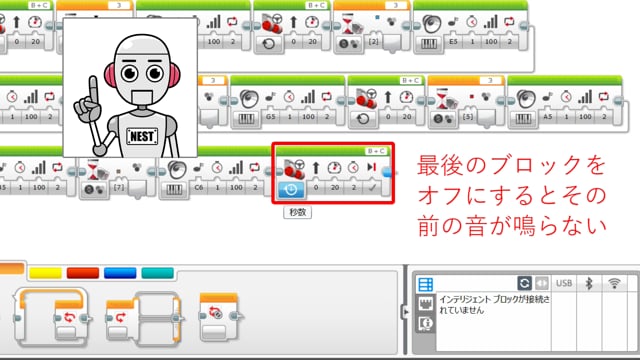
Task: Select the speaker icon of the E5 Sound block
Action: (x=431, y=24)
